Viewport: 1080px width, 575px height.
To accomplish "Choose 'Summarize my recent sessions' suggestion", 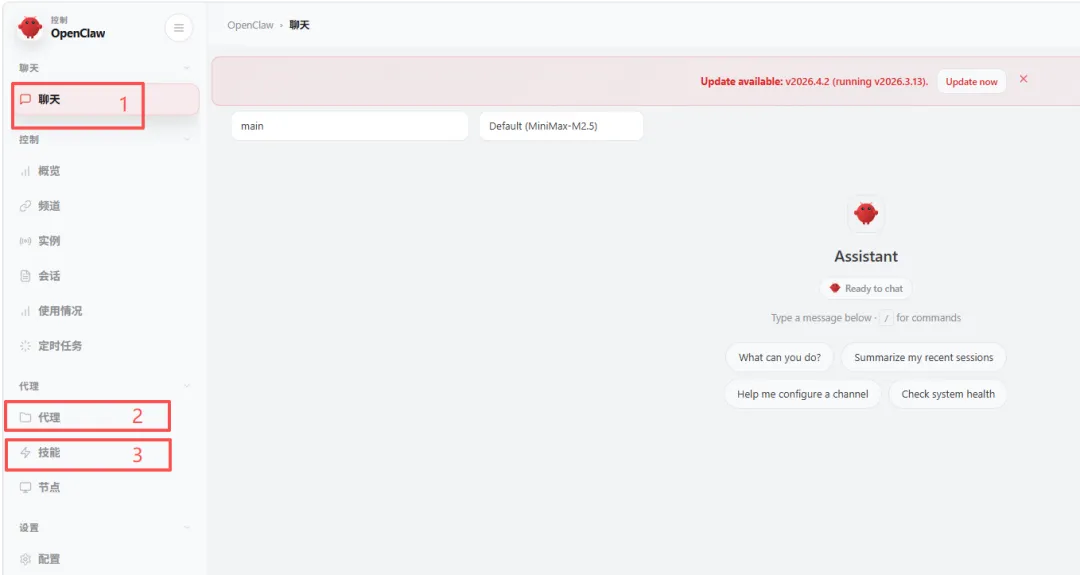I will tap(924, 357).
